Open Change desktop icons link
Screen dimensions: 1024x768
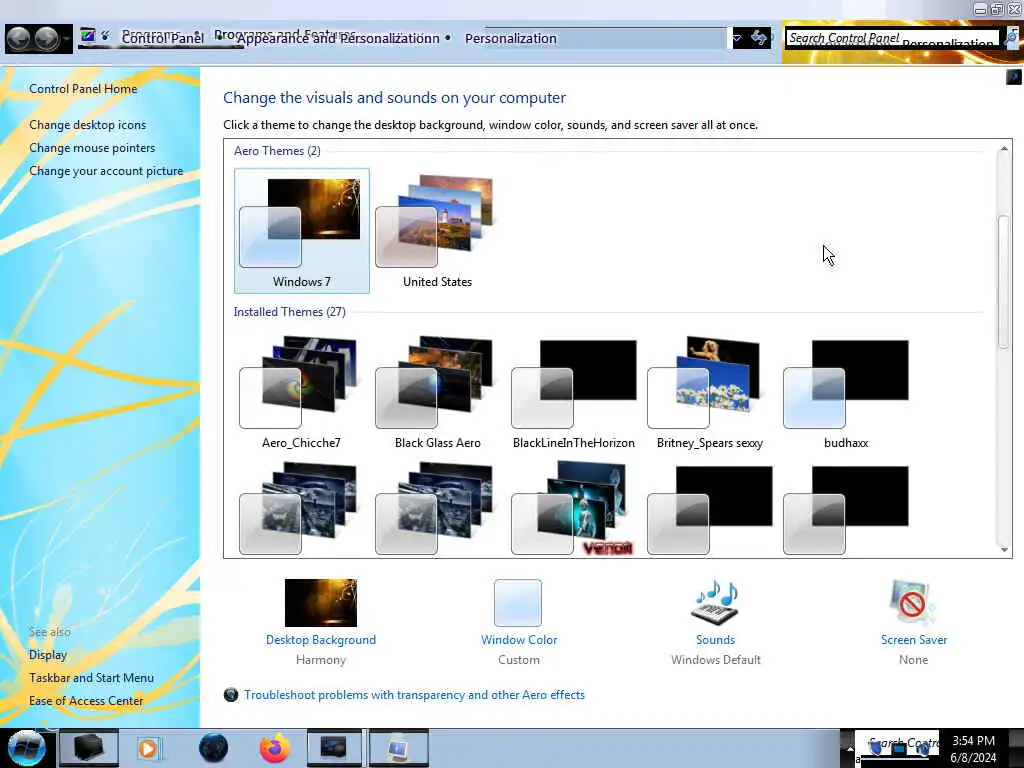click(x=88, y=125)
